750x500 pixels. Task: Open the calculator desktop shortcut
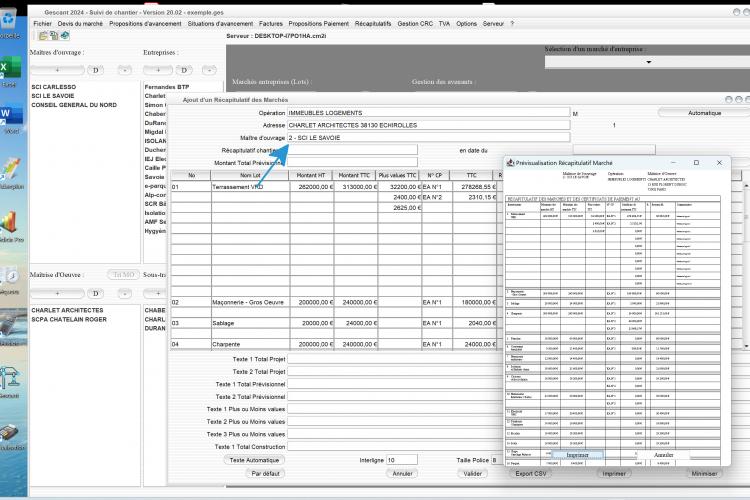pos(11,434)
